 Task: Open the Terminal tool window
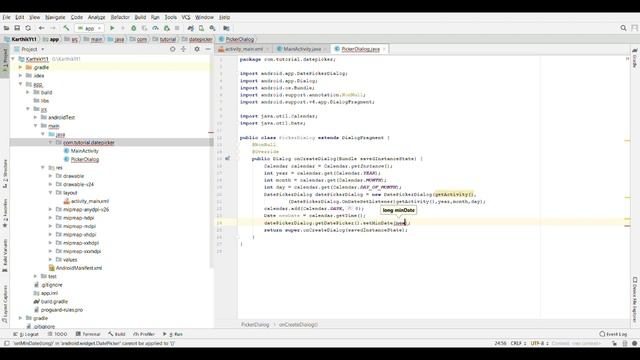(x=88, y=334)
